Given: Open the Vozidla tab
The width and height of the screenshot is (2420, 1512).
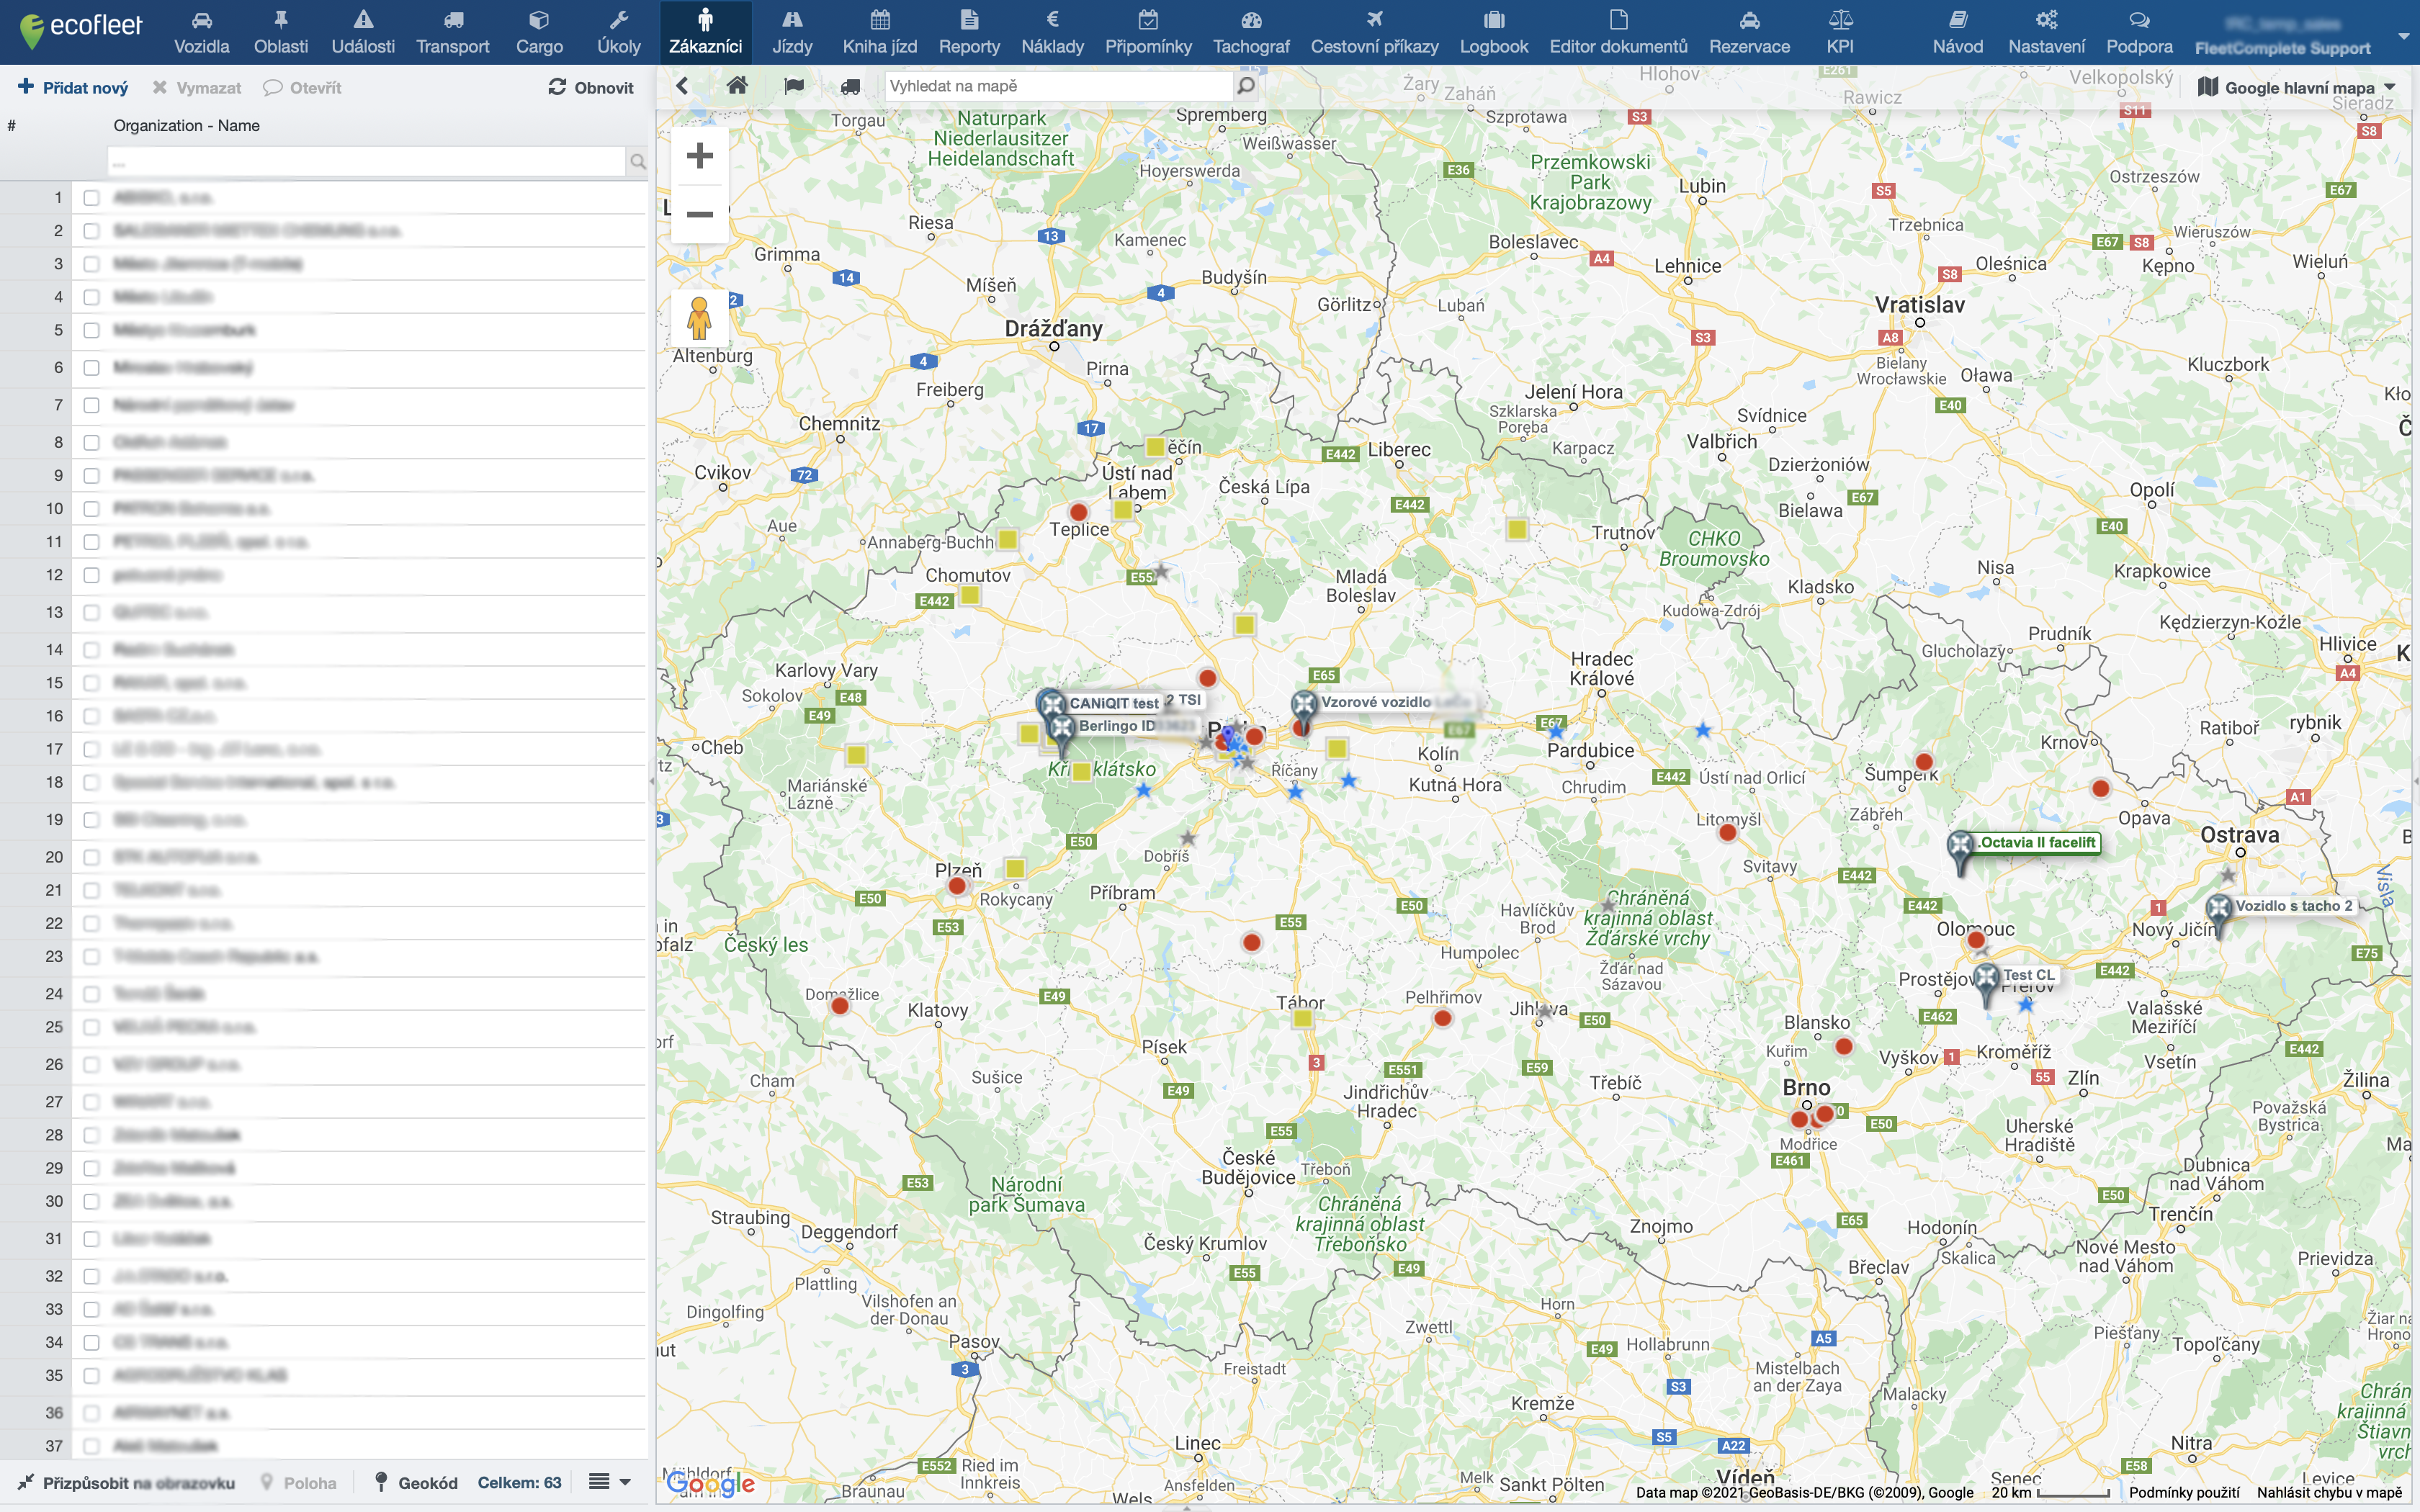Looking at the screenshot, I should 201,32.
